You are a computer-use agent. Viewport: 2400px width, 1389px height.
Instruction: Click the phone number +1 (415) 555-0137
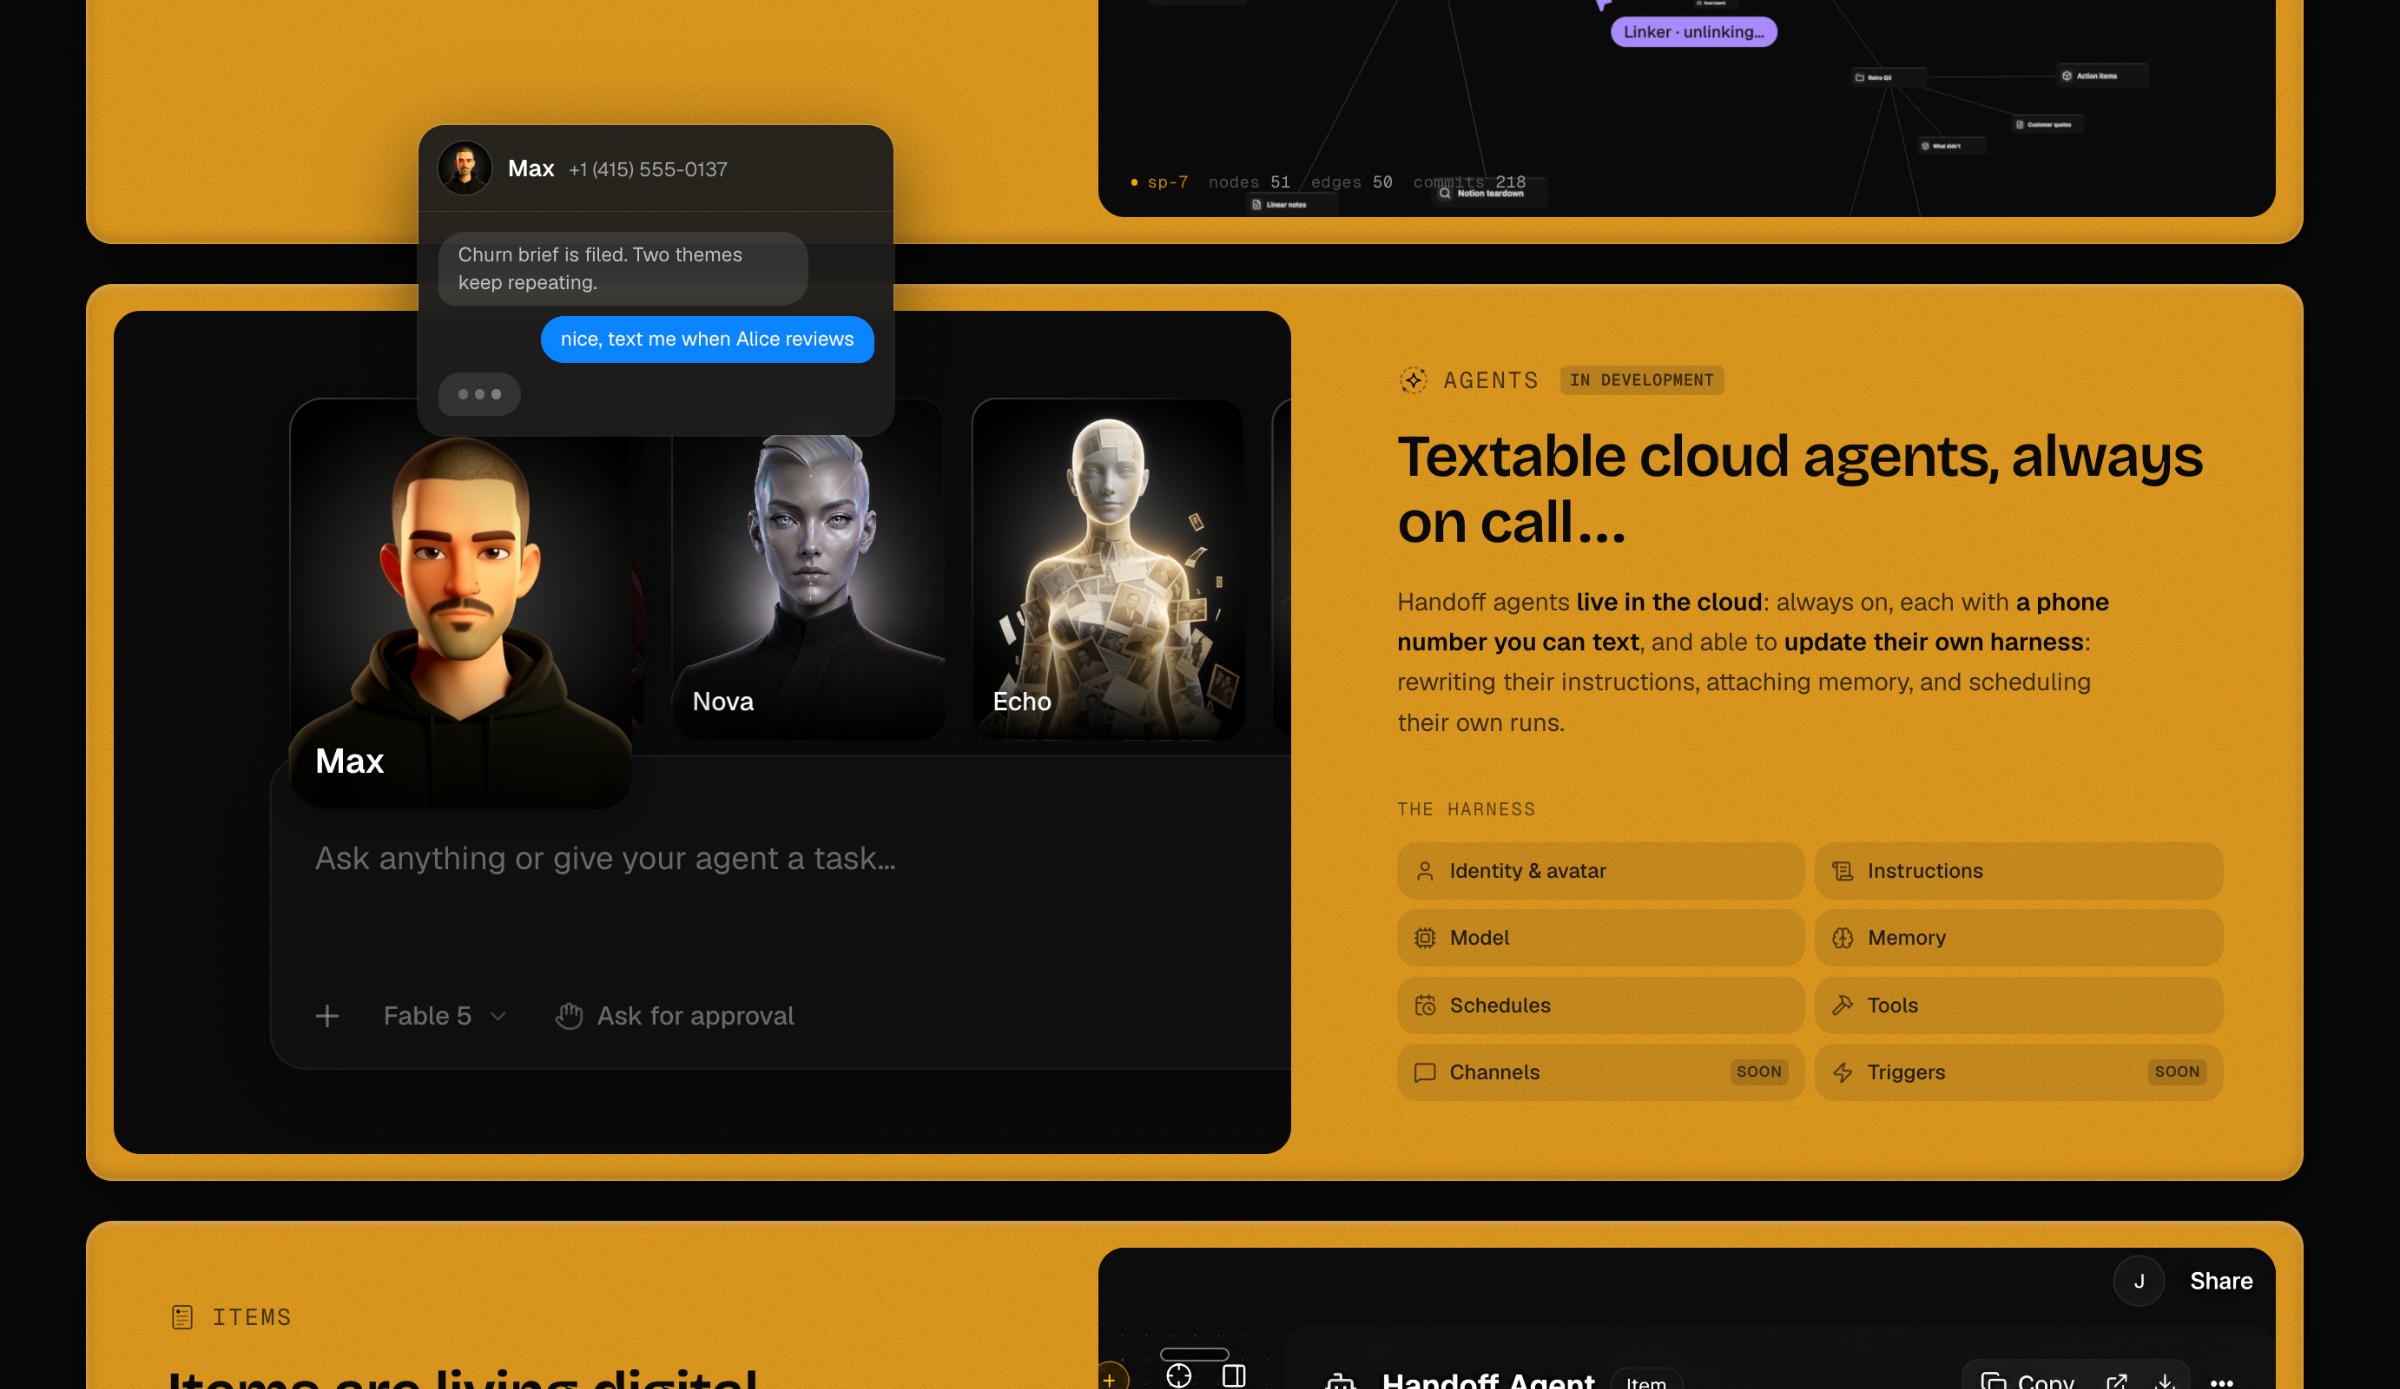click(x=648, y=169)
